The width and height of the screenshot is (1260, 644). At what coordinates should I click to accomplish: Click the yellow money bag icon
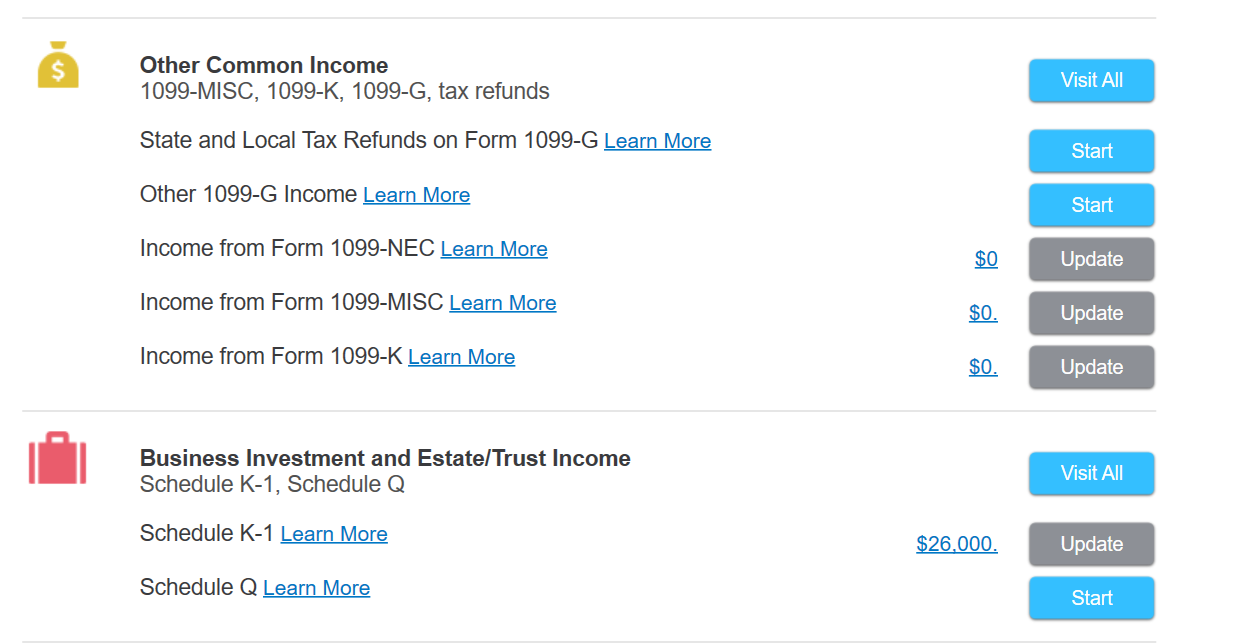click(x=58, y=64)
